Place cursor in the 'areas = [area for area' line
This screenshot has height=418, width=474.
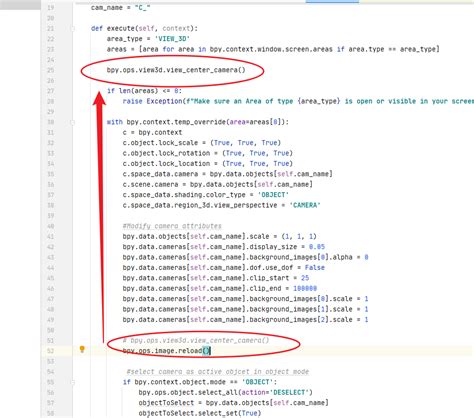click(x=273, y=49)
